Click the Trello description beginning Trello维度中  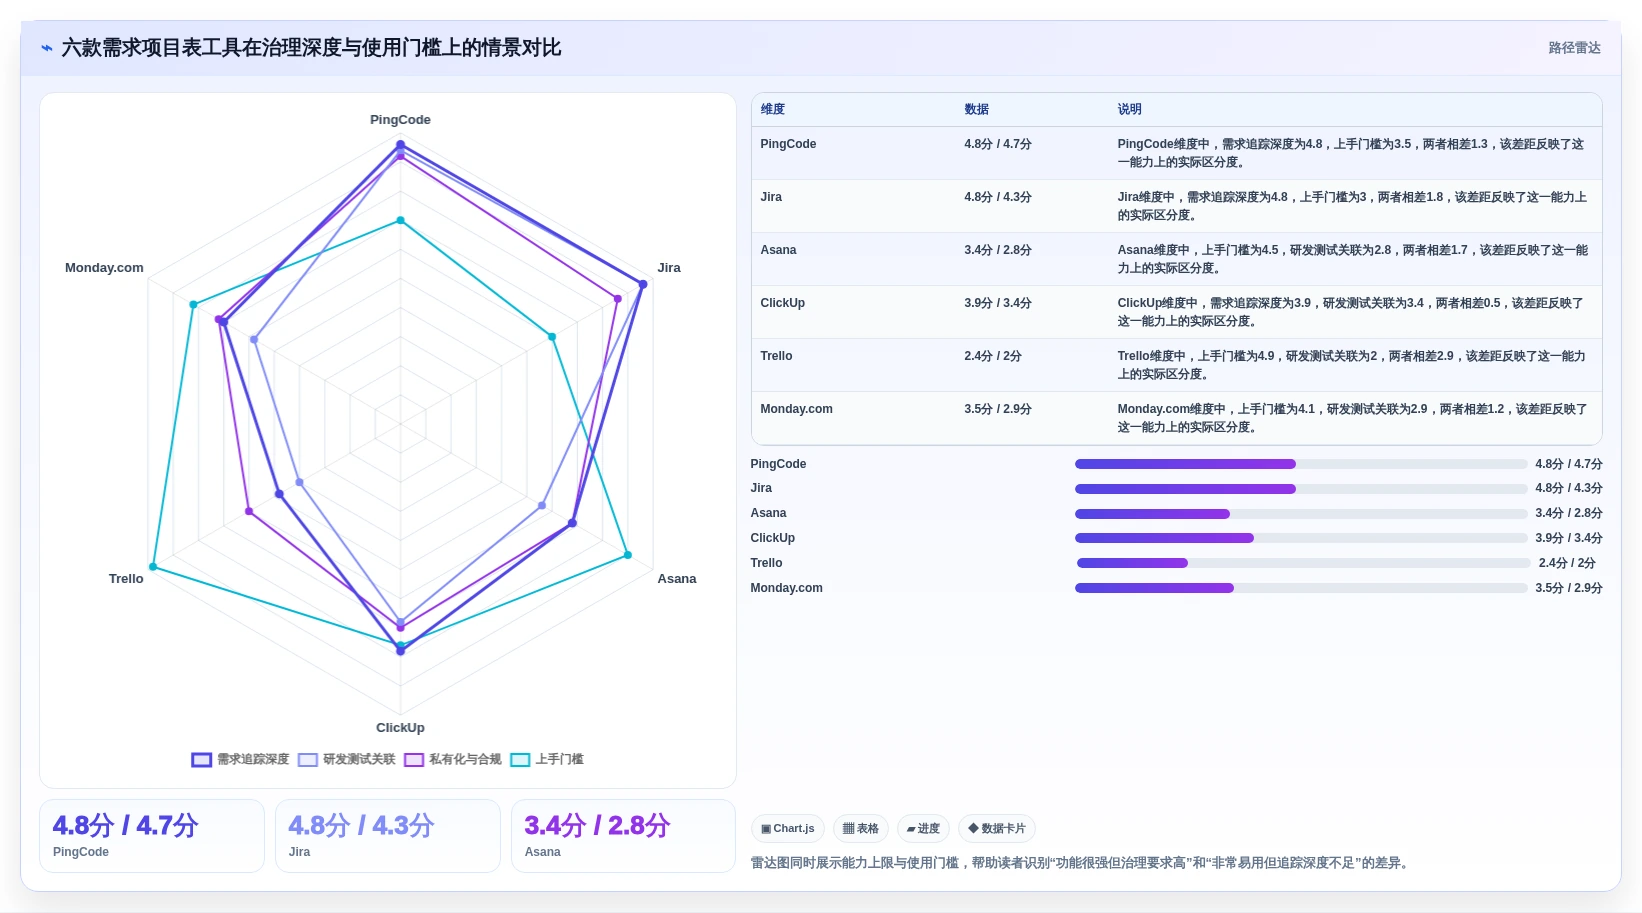click(x=1351, y=365)
